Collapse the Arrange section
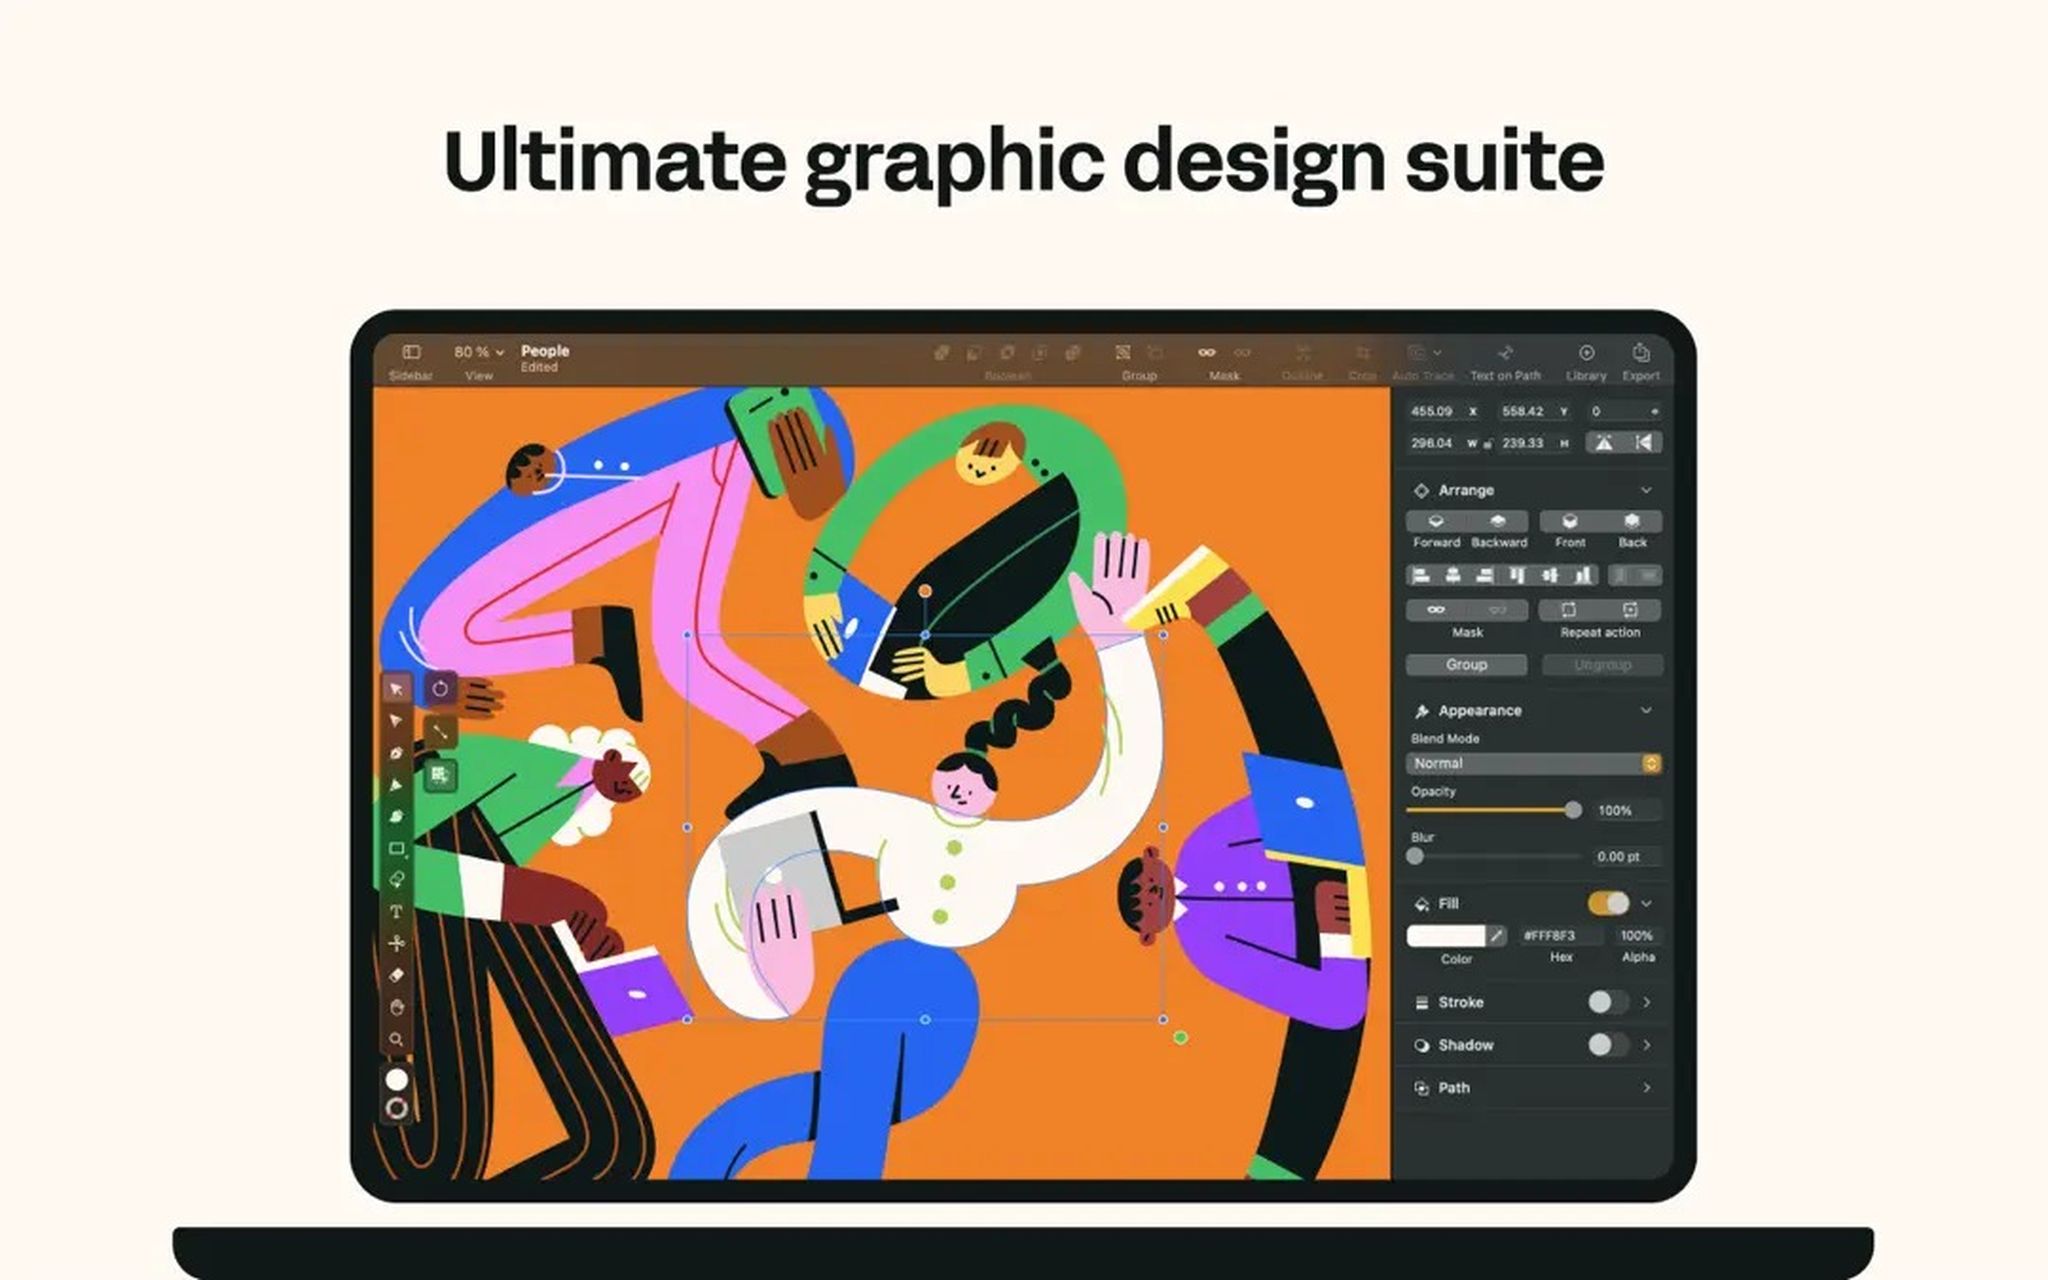Image resolution: width=2048 pixels, height=1280 pixels. pos(1648,490)
